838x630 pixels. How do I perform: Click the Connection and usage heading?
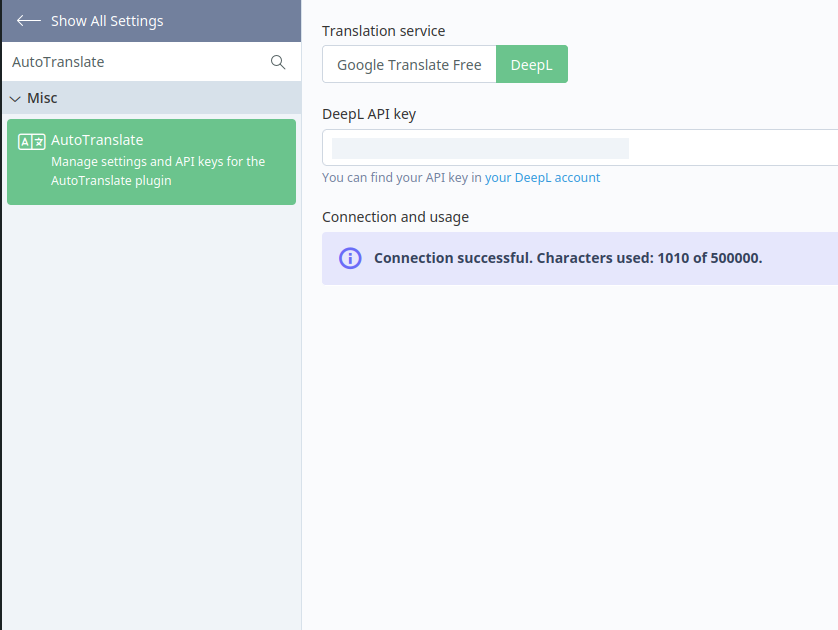[x=395, y=217]
